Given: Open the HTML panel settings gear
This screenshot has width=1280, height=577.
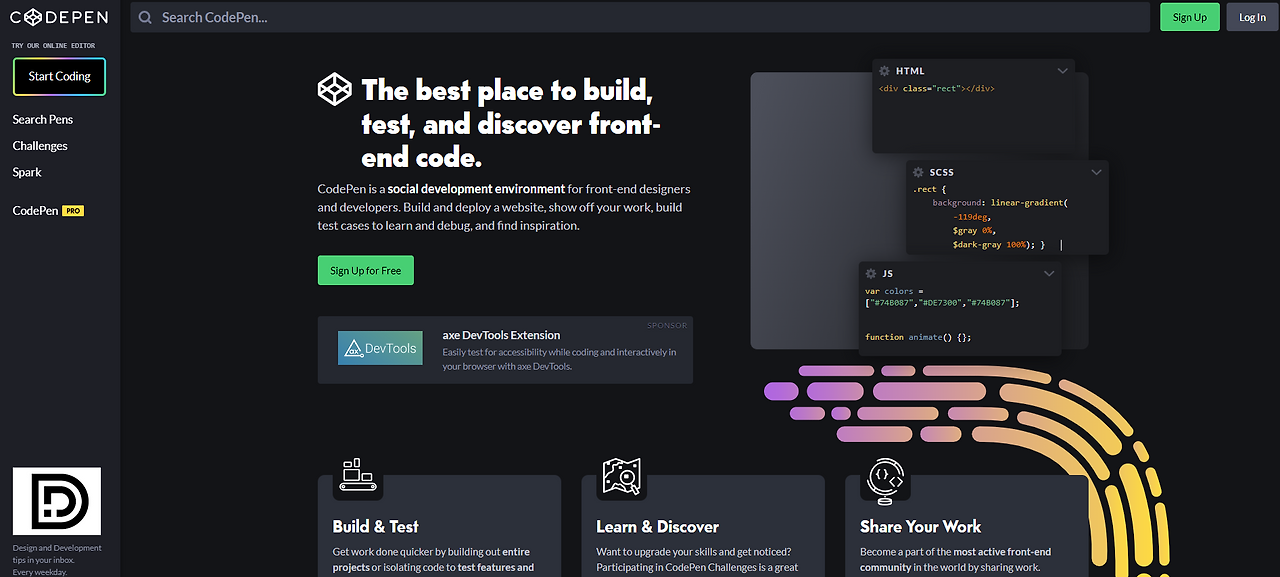Looking at the screenshot, I should [x=883, y=70].
